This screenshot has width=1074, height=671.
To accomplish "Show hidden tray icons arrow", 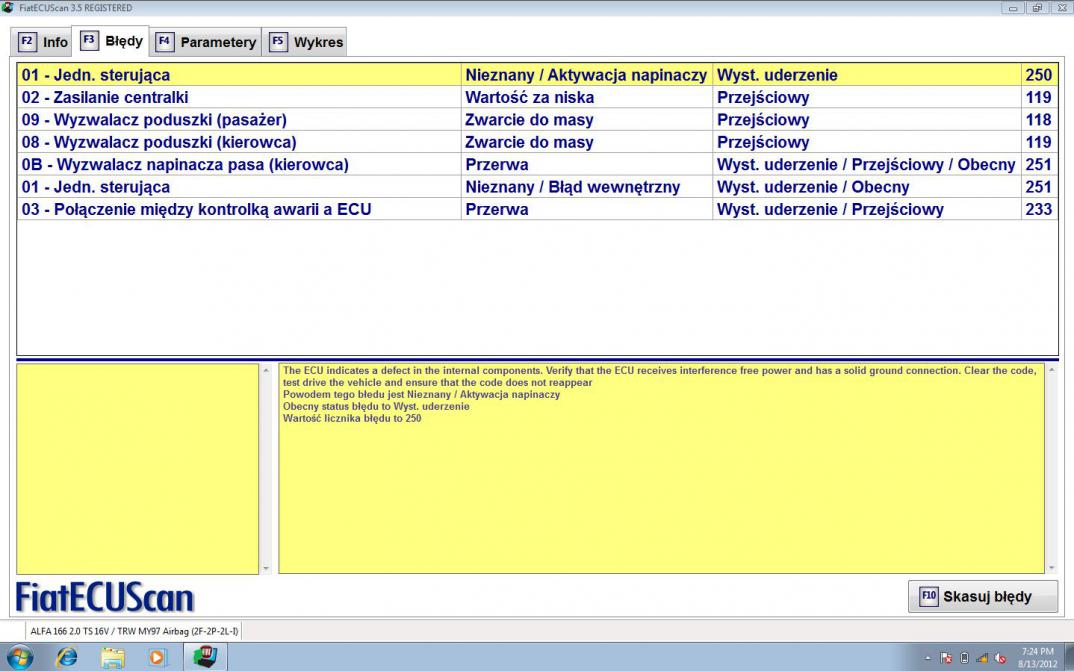I will (927, 658).
